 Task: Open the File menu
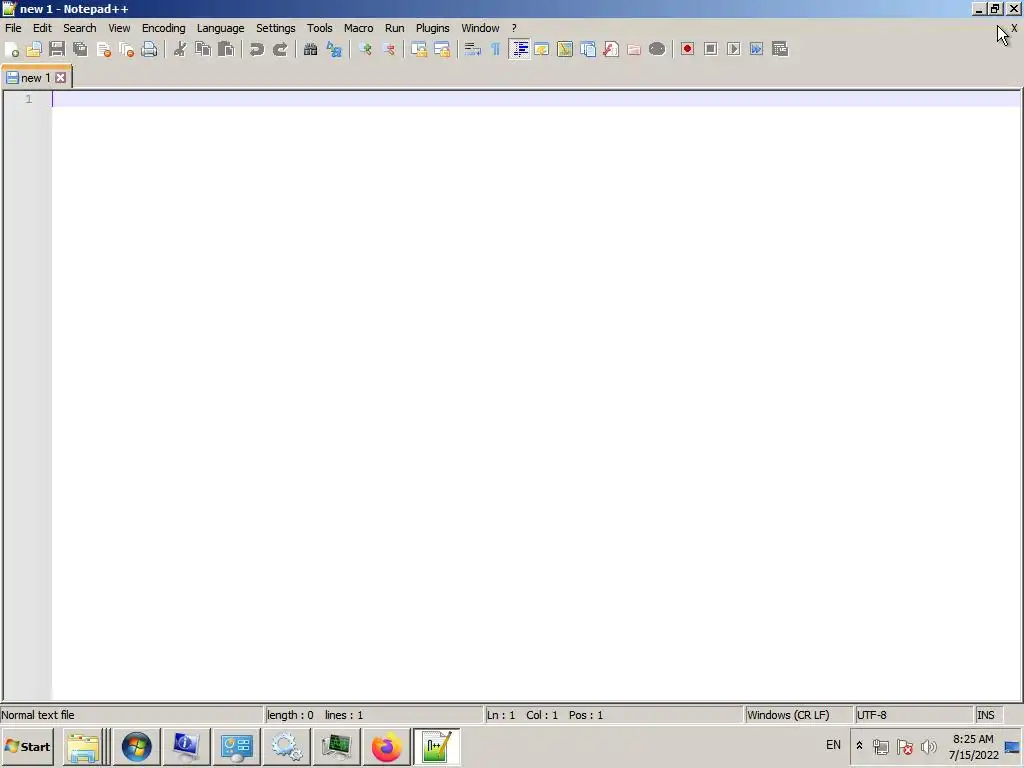click(13, 28)
